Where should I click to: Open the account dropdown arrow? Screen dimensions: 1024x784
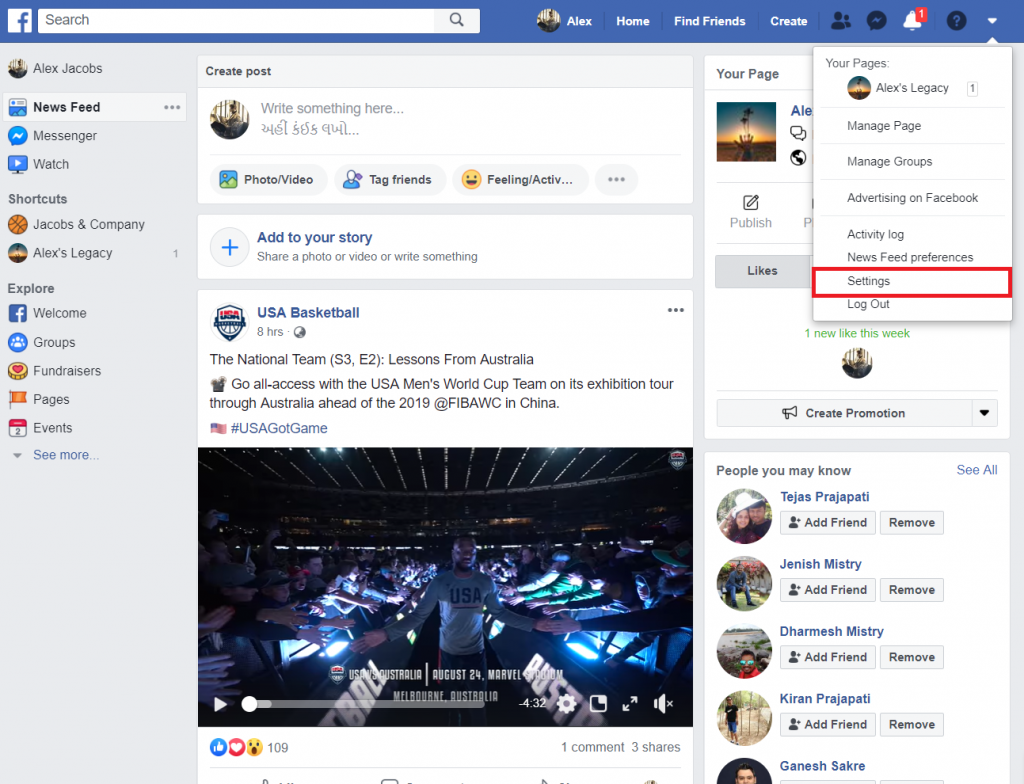click(x=992, y=21)
